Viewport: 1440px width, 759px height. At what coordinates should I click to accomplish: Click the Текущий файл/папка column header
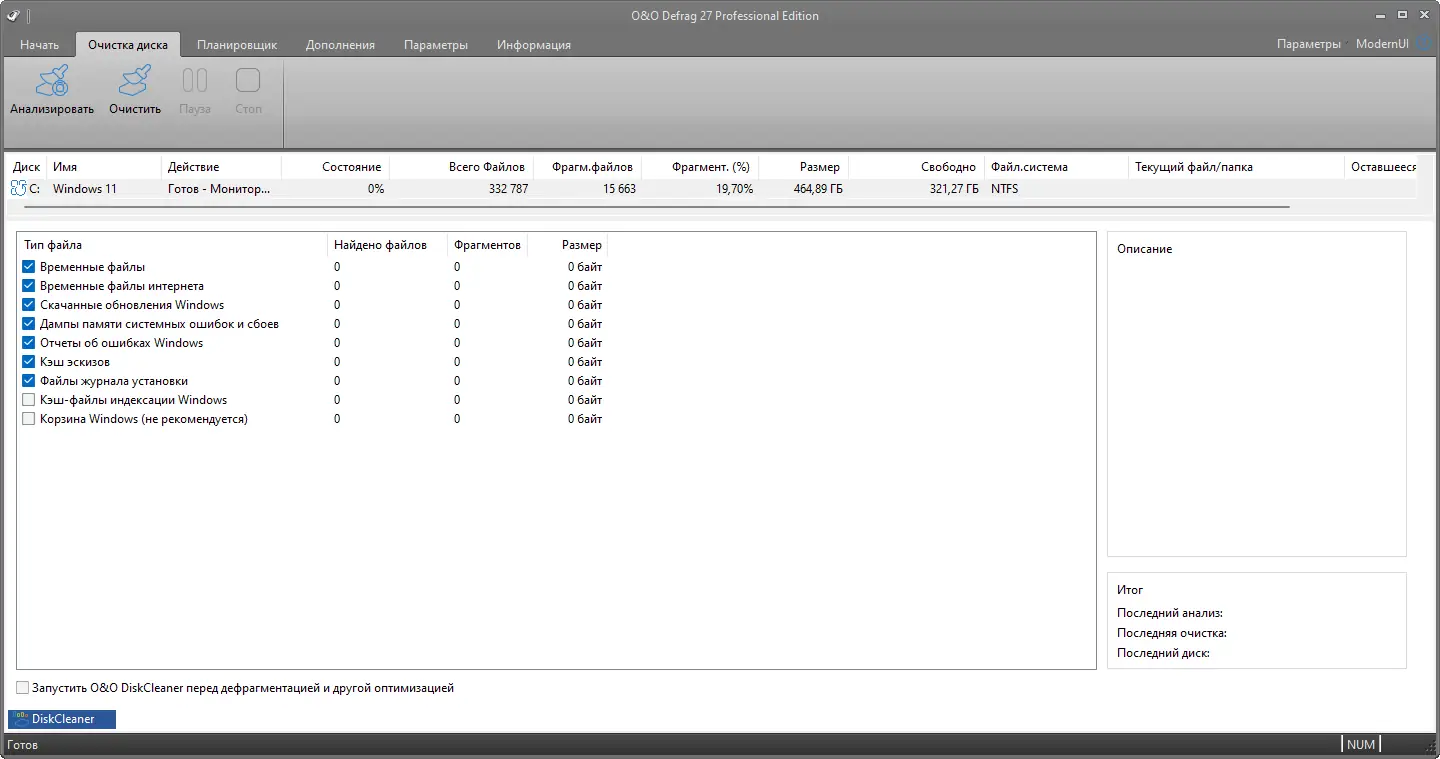click(1236, 167)
